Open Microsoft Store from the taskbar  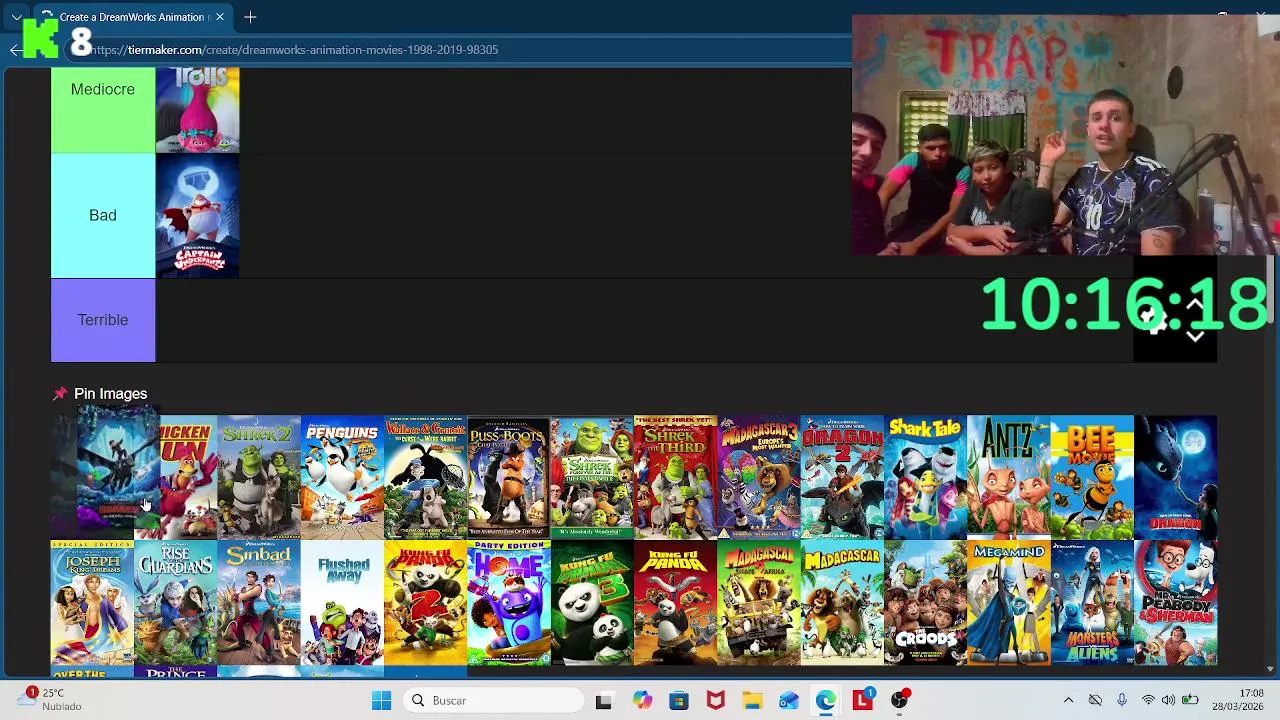point(678,701)
